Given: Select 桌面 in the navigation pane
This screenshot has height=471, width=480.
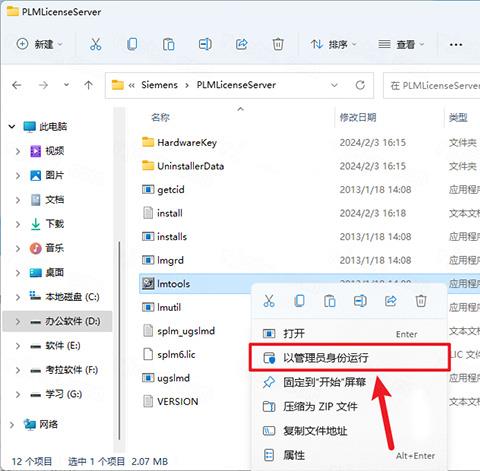Looking at the screenshot, I should [x=54, y=273].
